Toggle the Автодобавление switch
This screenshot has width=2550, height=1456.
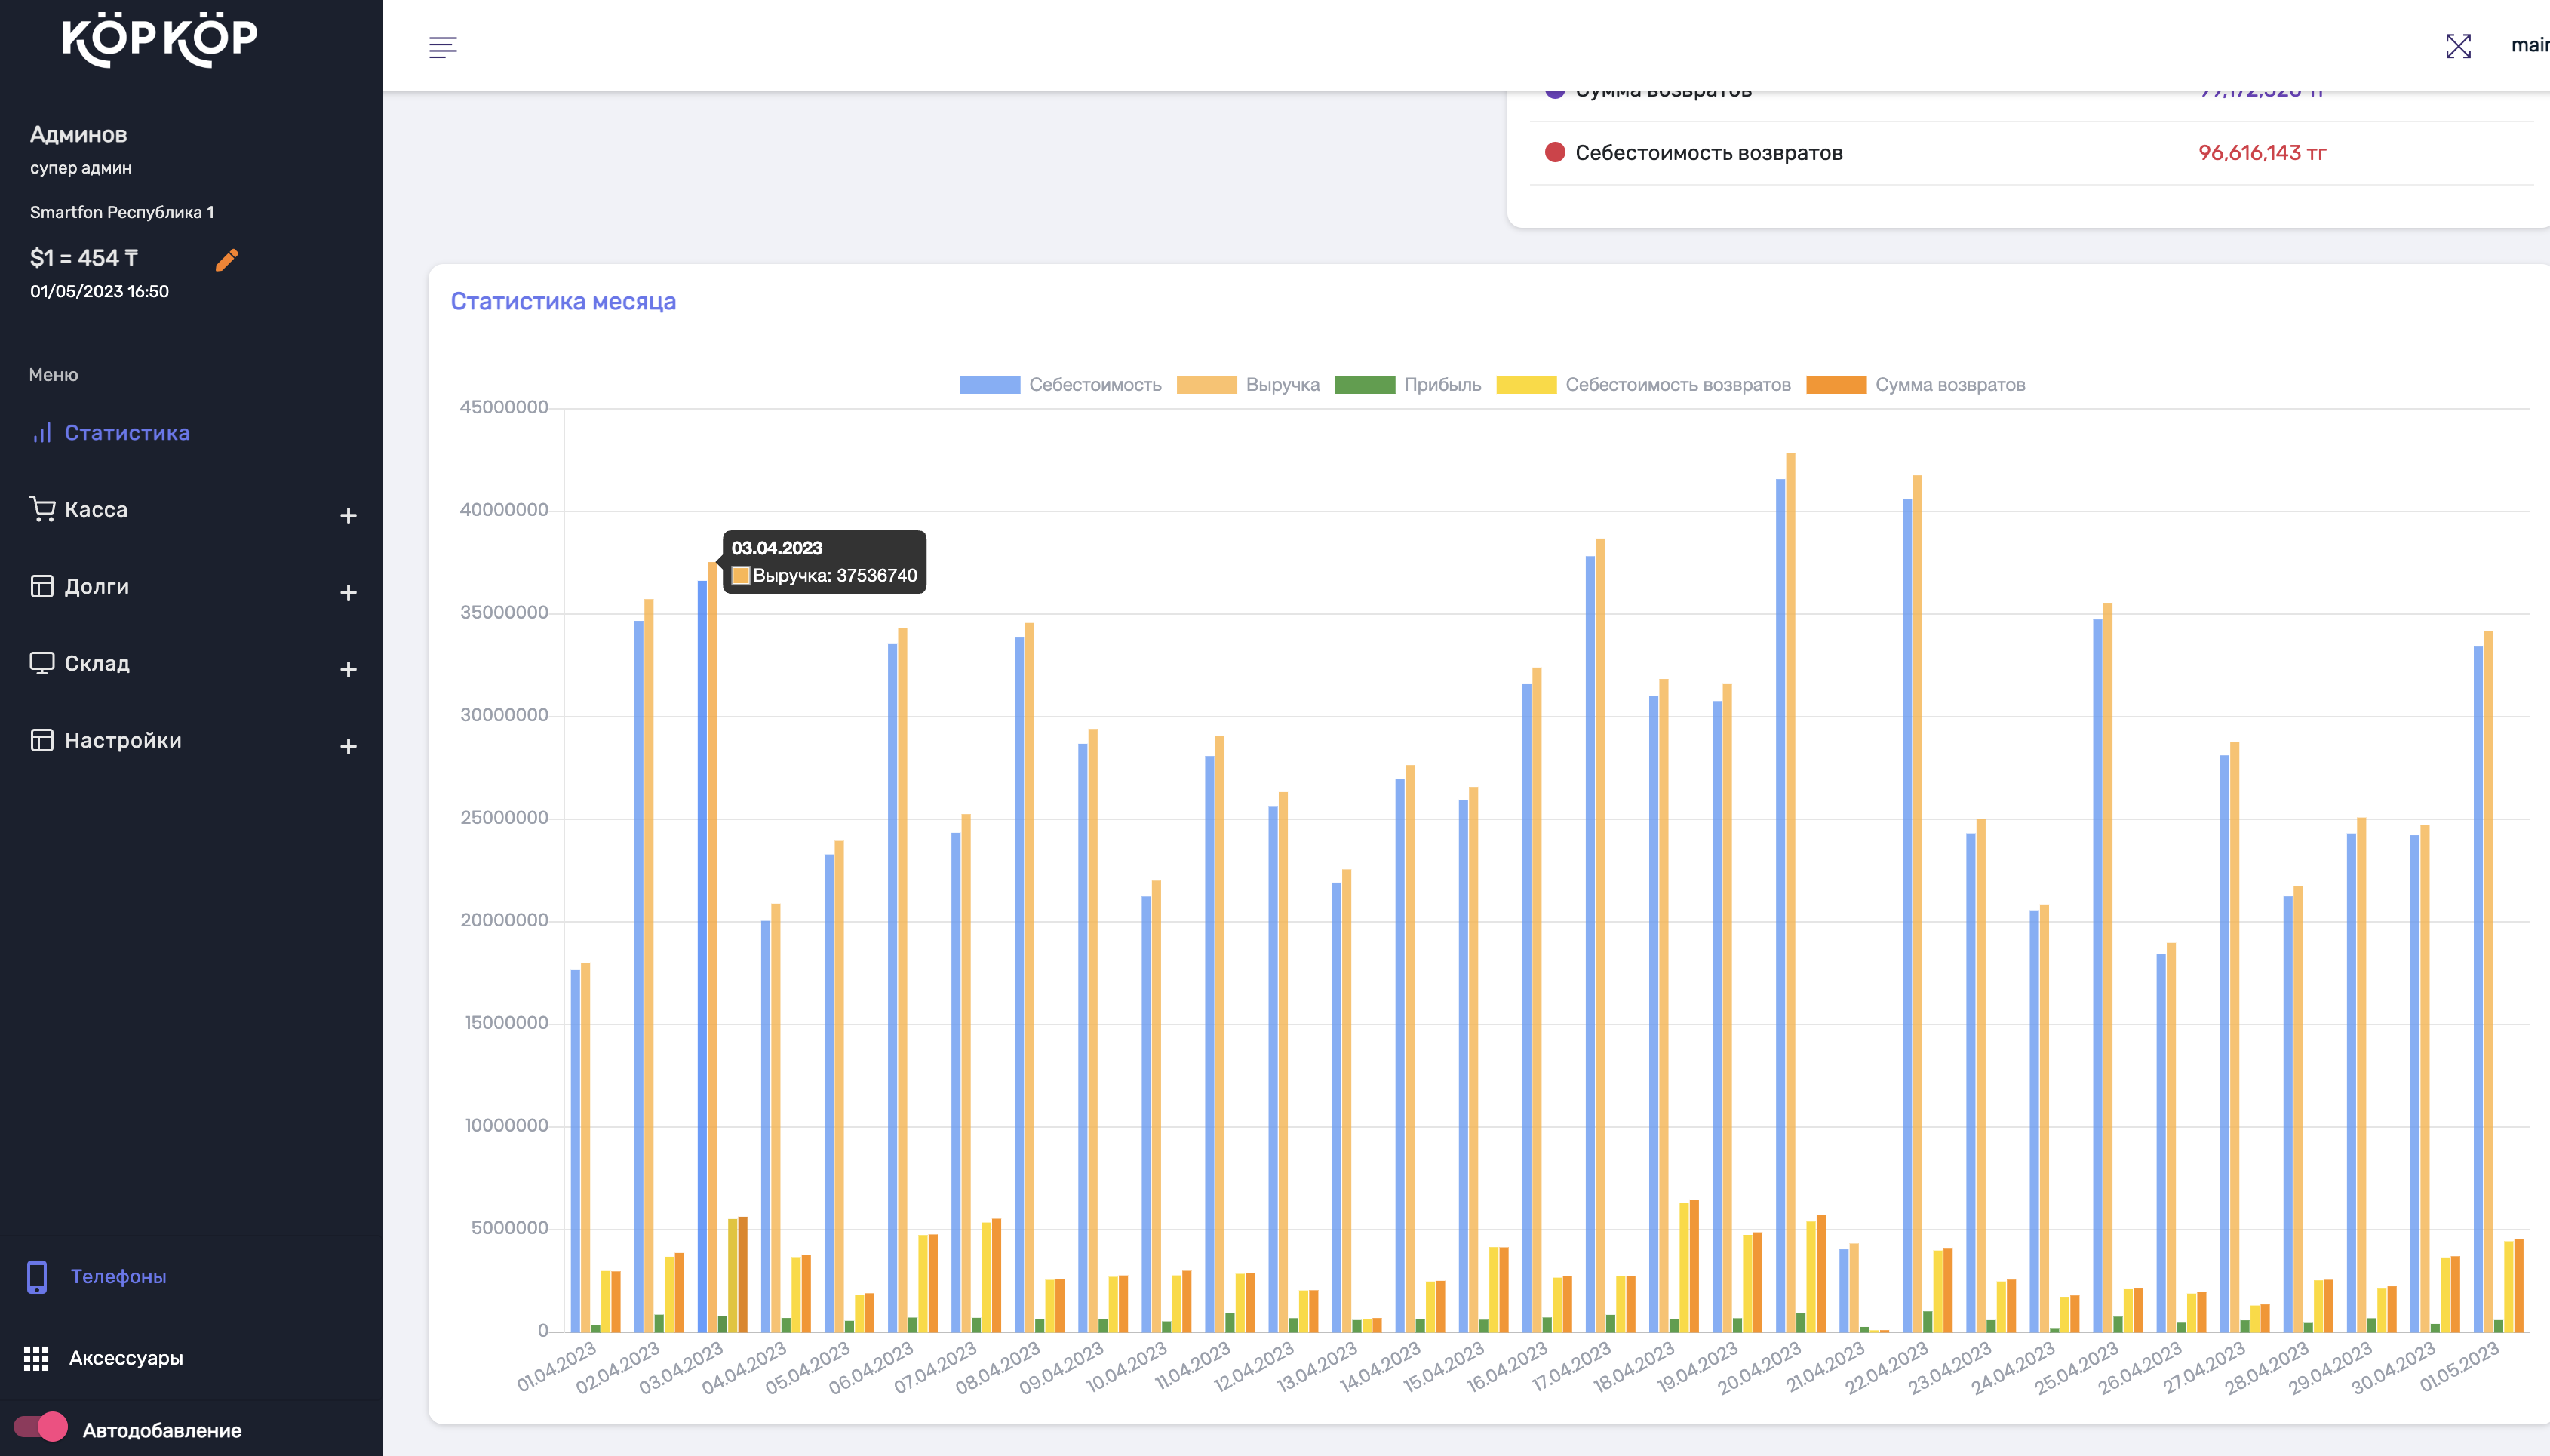click(x=41, y=1427)
